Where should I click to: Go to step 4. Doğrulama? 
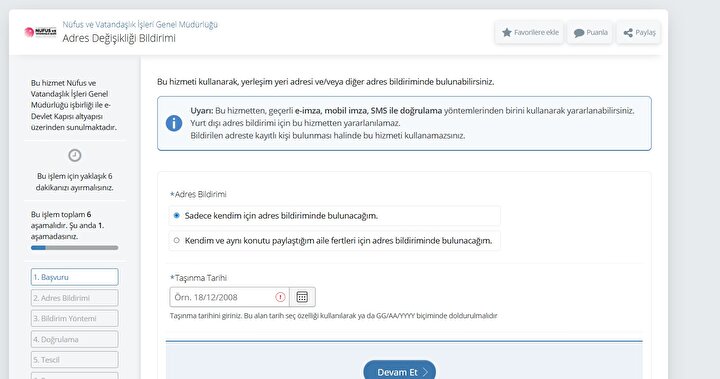tap(74, 339)
